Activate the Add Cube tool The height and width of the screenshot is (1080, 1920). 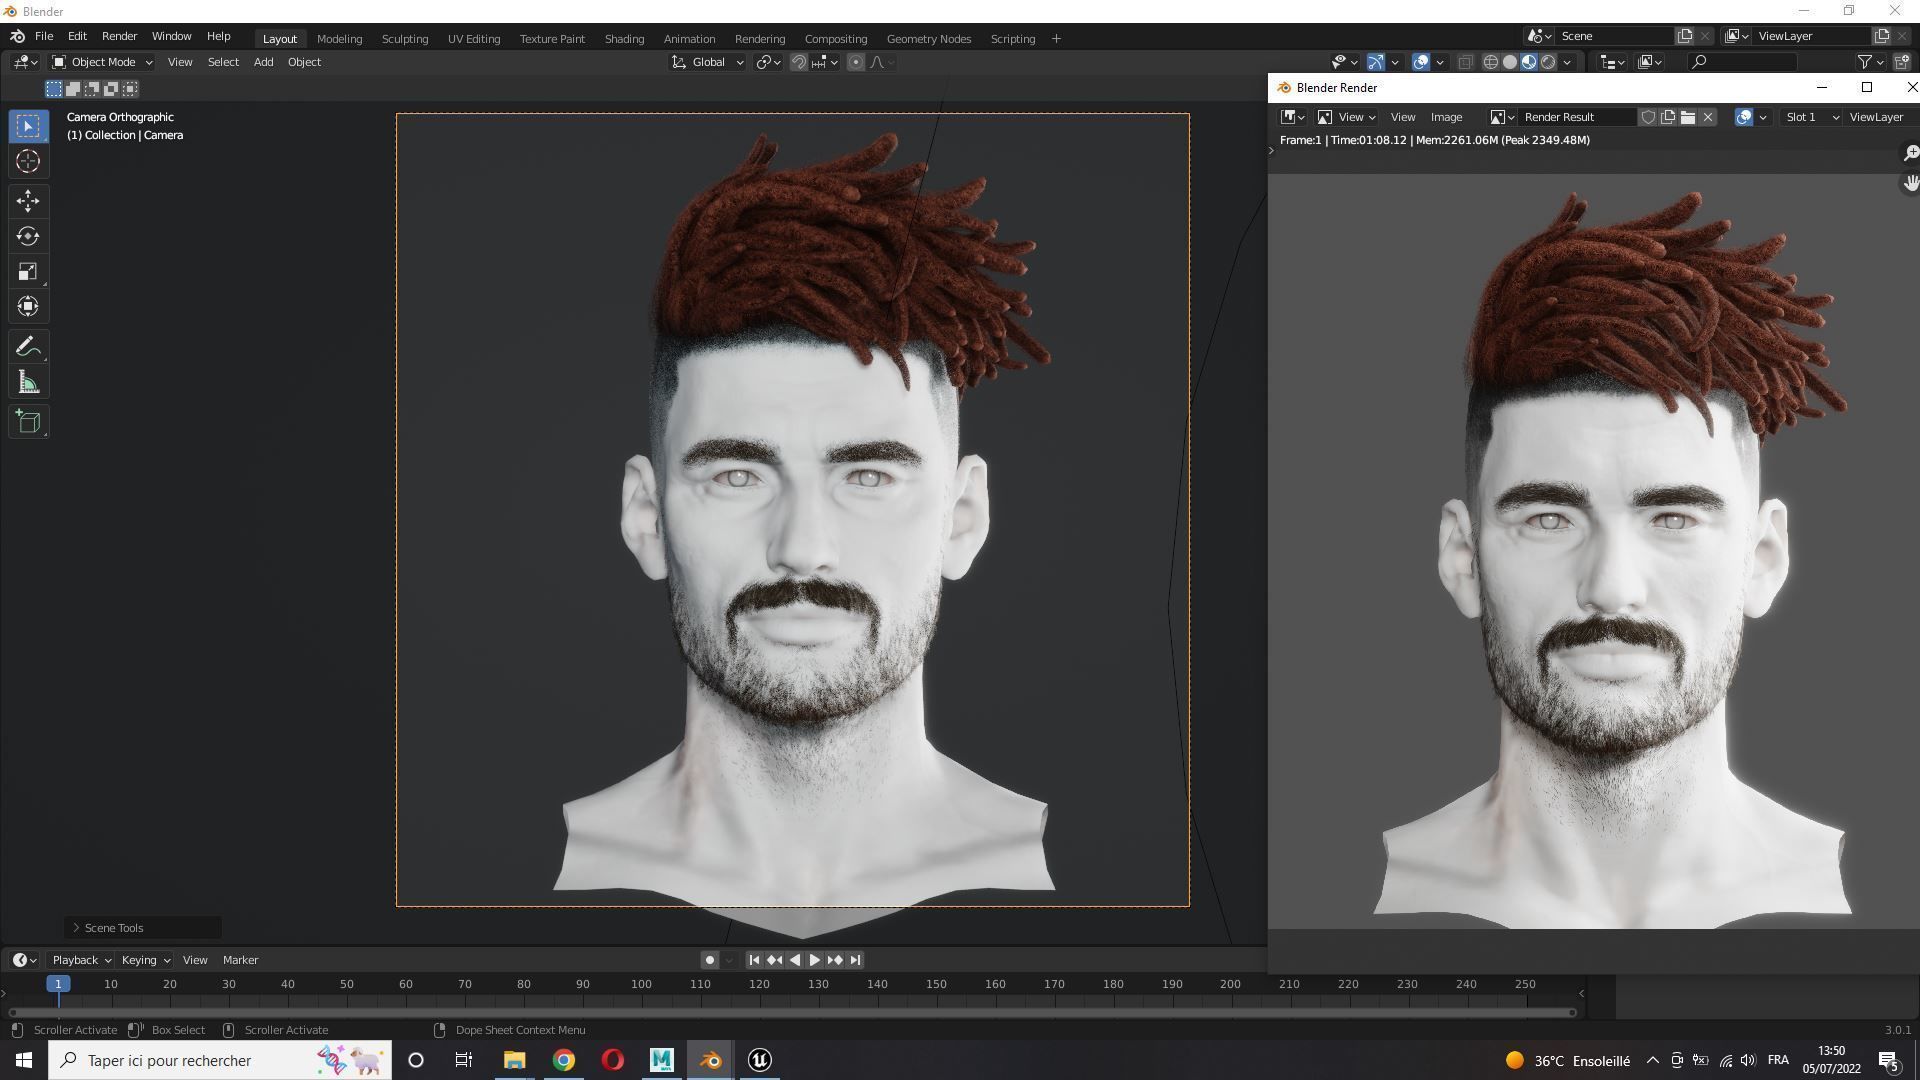28,422
